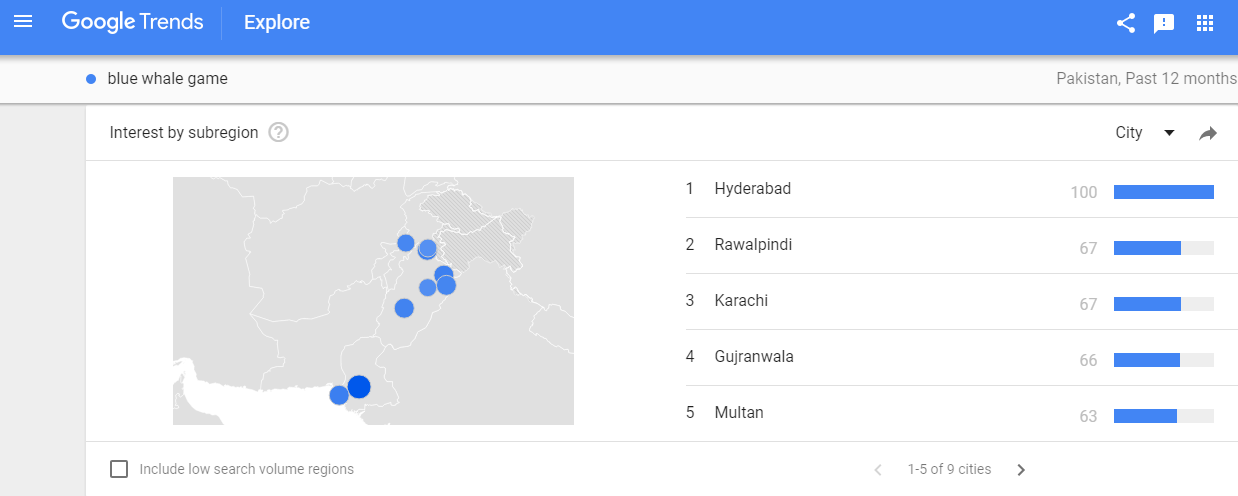Viewport: 1238px width, 496px height.
Task: Share the subregion widget via arrow icon
Action: coord(1208,133)
